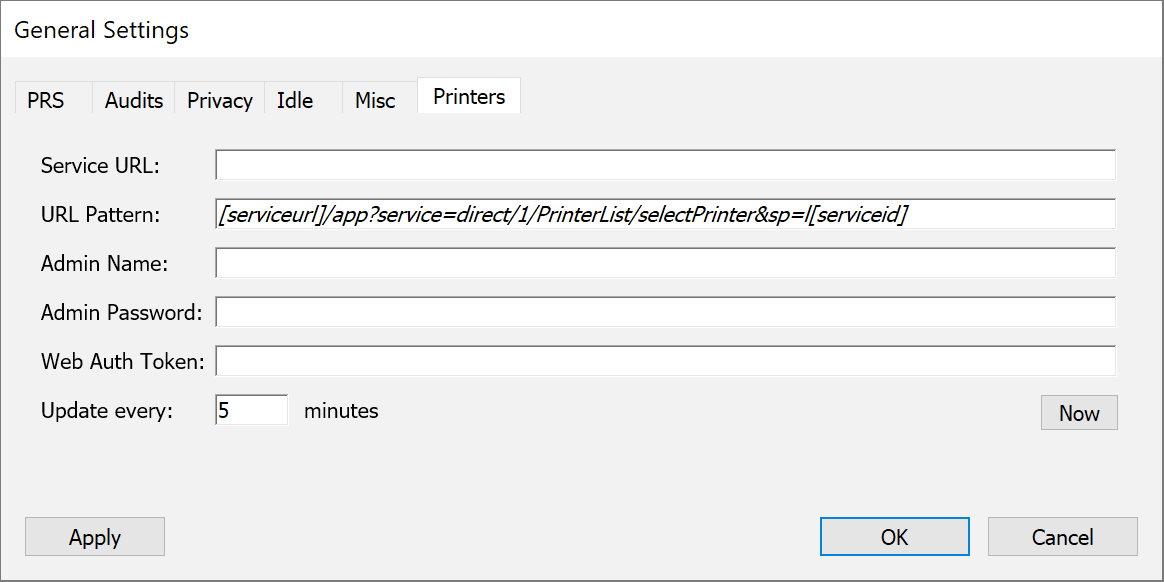Screen dimensions: 1164x582
Task: Click the "Admin Password:" label text
Action: point(121,313)
